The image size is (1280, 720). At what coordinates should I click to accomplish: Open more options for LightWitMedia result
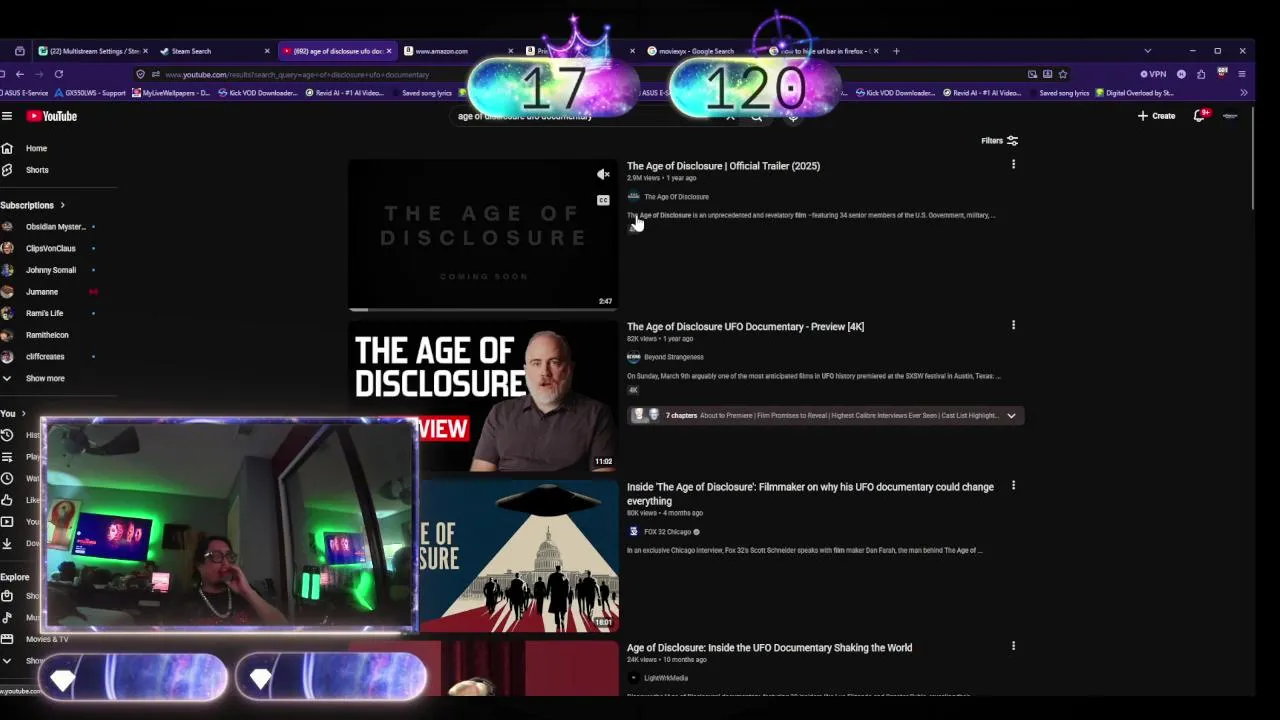1013,646
